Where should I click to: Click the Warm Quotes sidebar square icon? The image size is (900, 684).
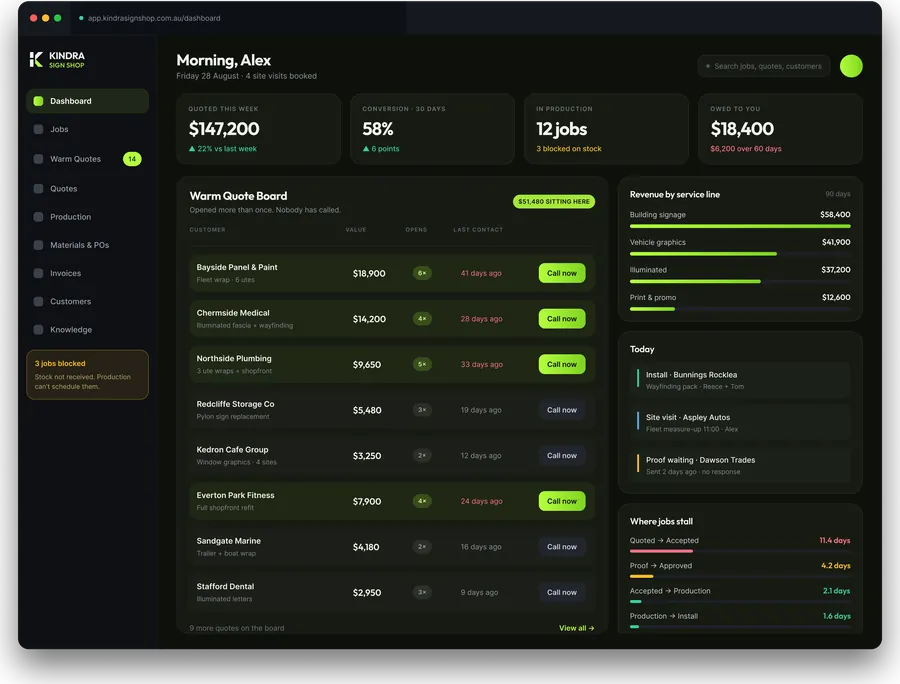[38, 159]
